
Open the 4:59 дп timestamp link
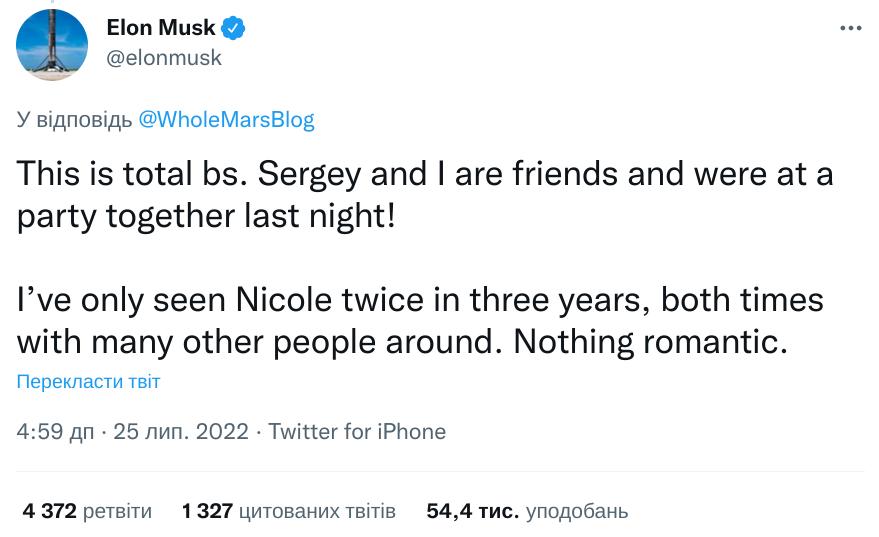[56, 432]
